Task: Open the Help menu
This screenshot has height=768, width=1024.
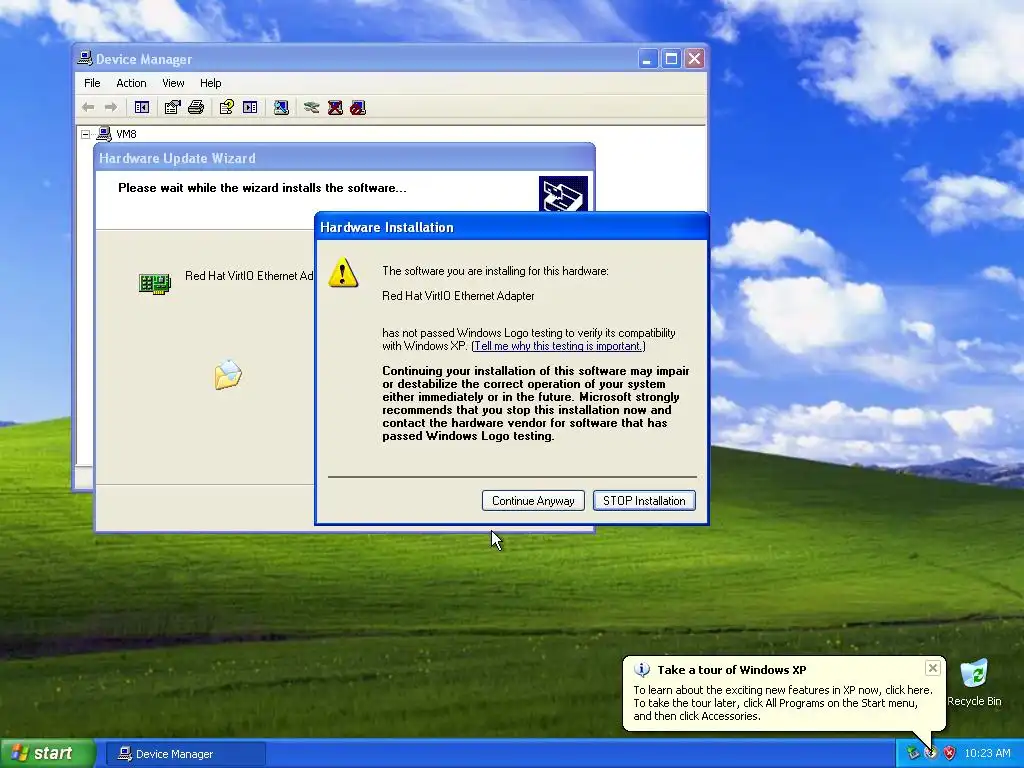Action: [x=210, y=83]
